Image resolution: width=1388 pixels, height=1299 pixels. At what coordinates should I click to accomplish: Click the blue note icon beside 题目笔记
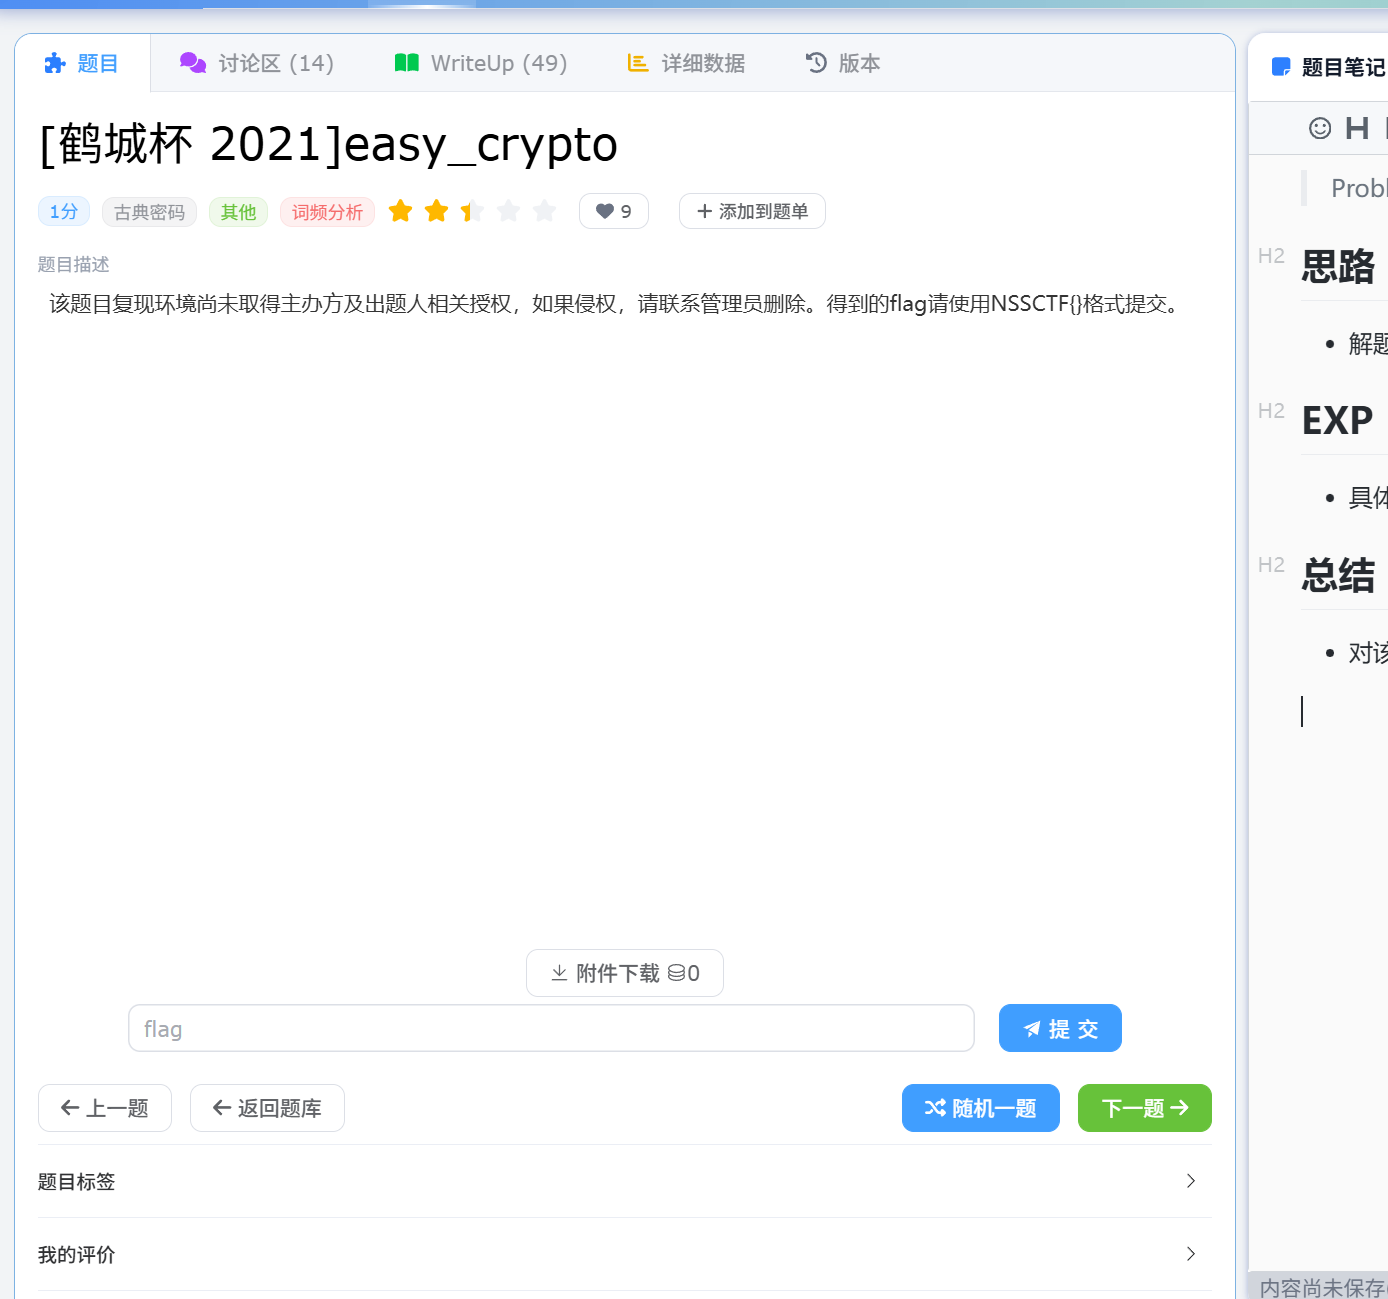point(1281,66)
